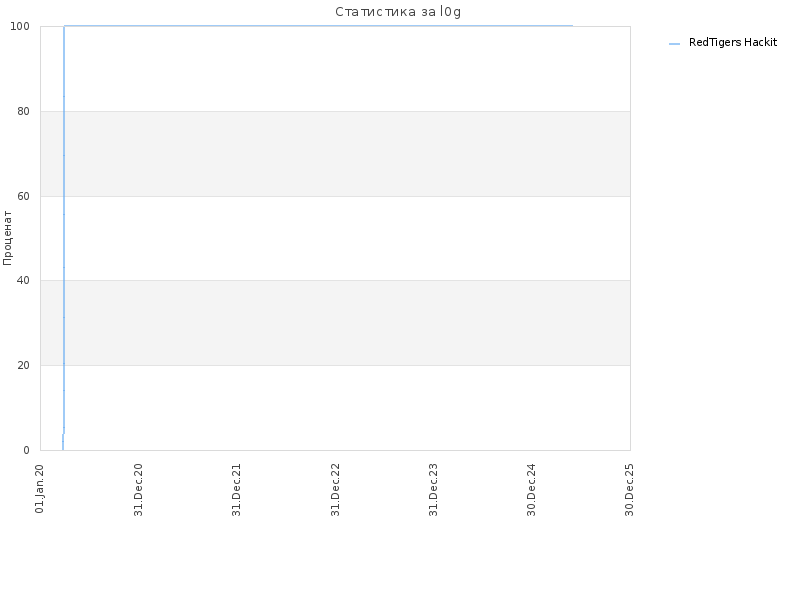The image size is (800, 600).
Task: Click the 30.Dec.25 x-axis label
Action: [629, 489]
